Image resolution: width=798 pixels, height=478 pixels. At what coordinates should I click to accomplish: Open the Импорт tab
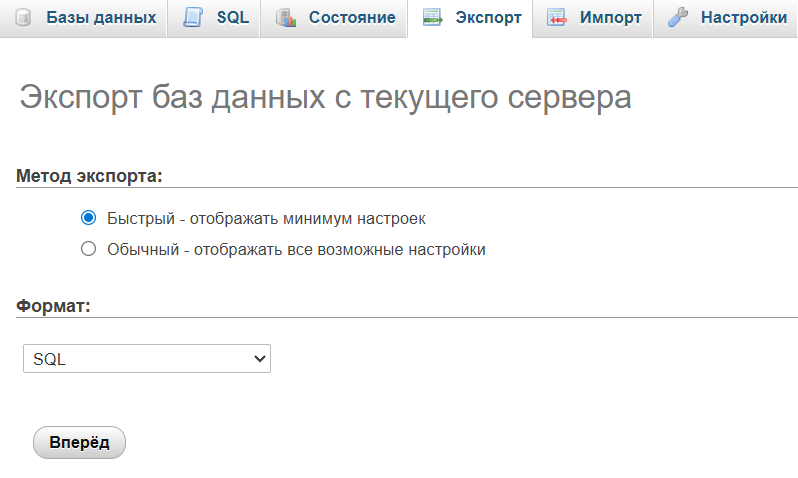point(610,18)
